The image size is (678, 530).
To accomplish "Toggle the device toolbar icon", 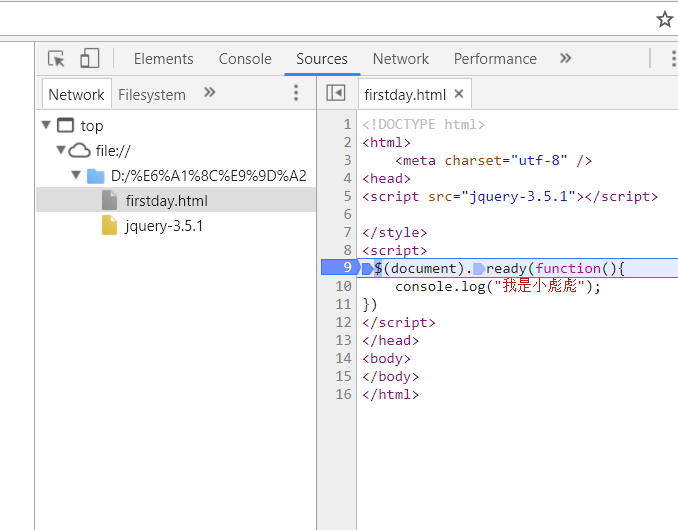I will coord(90,58).
